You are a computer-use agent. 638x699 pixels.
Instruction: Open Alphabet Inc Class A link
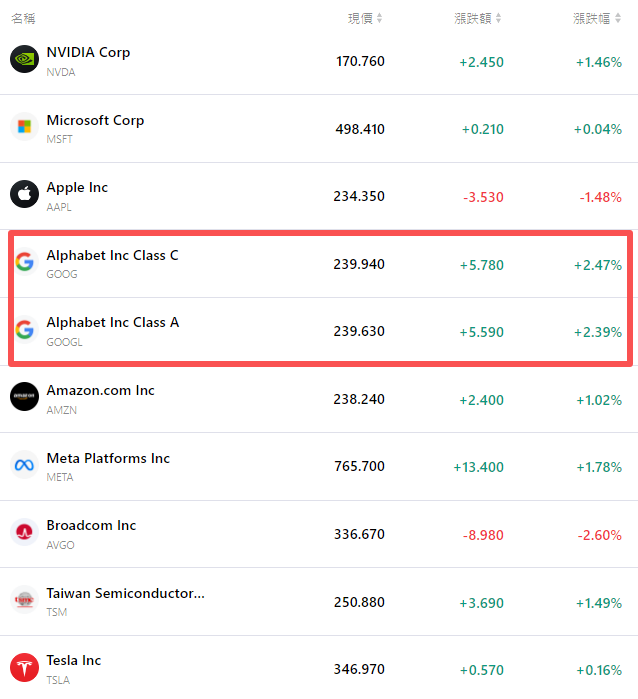112,322
